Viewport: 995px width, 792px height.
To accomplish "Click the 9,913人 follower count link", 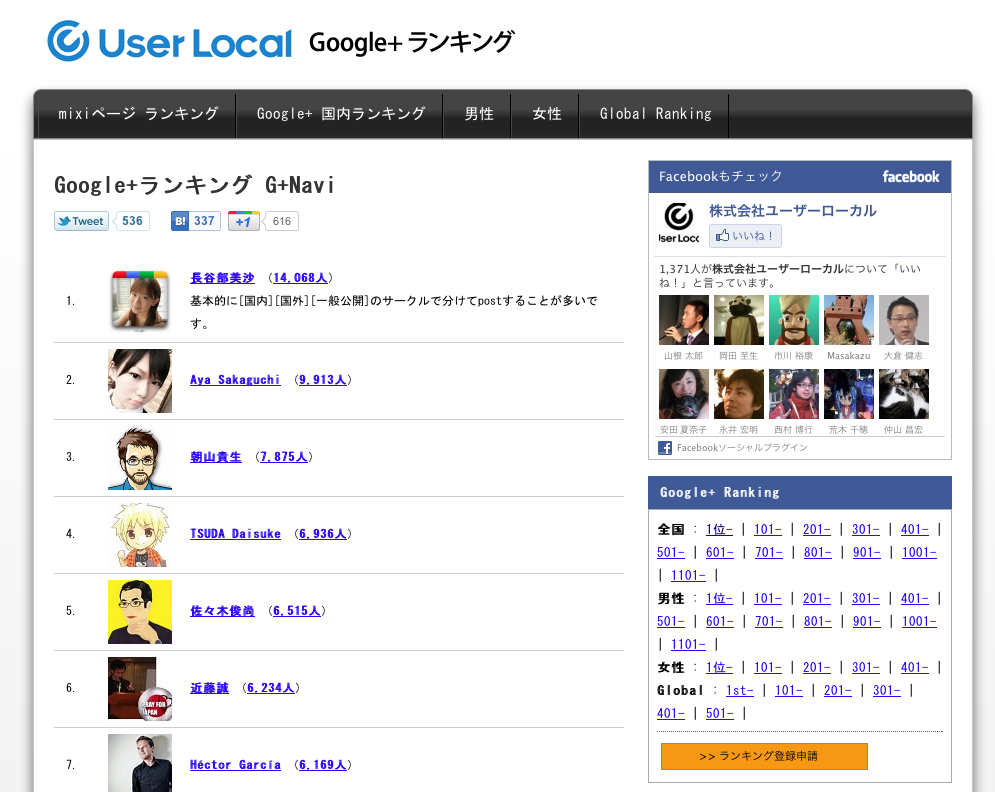I will tap(322, 380).
